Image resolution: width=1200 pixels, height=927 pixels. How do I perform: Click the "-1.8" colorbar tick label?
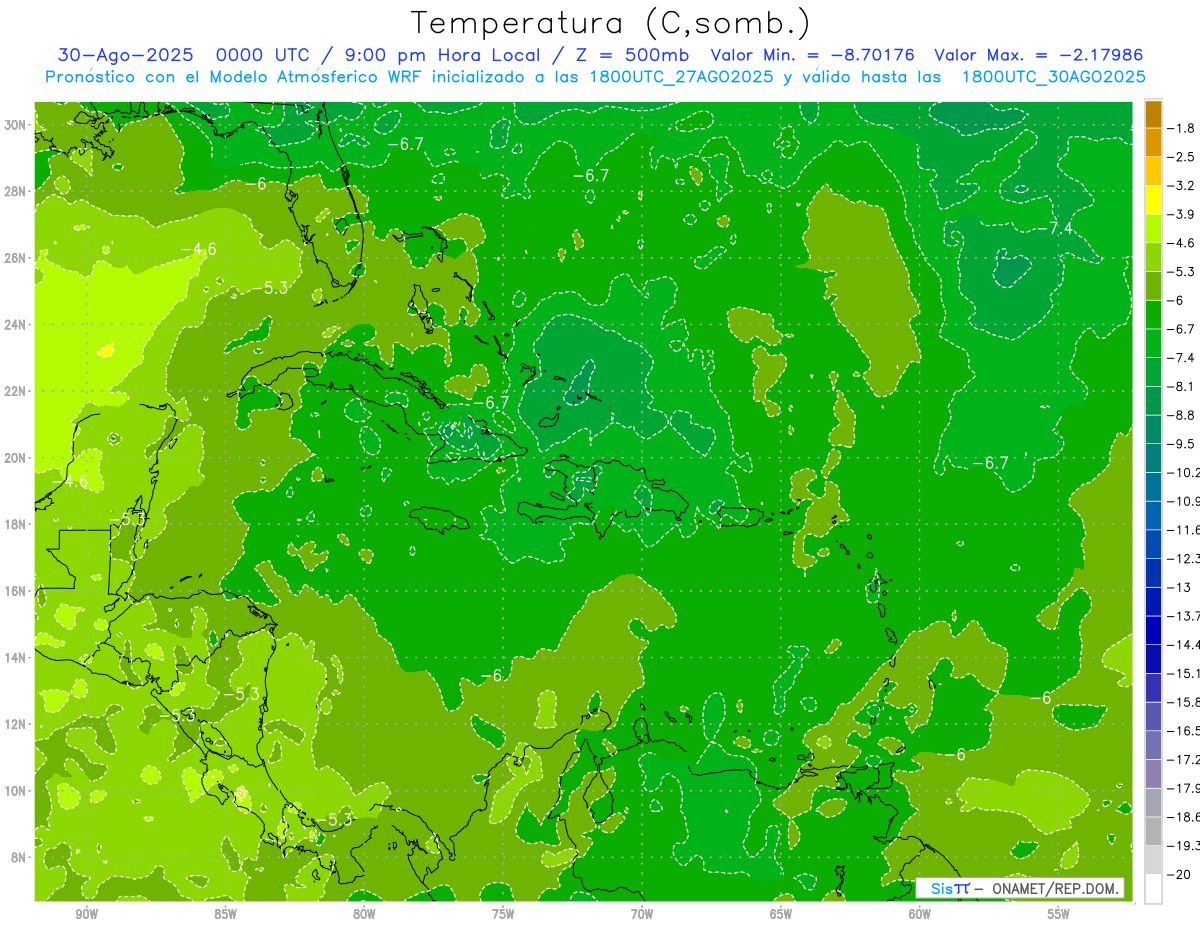point(1181,128)
